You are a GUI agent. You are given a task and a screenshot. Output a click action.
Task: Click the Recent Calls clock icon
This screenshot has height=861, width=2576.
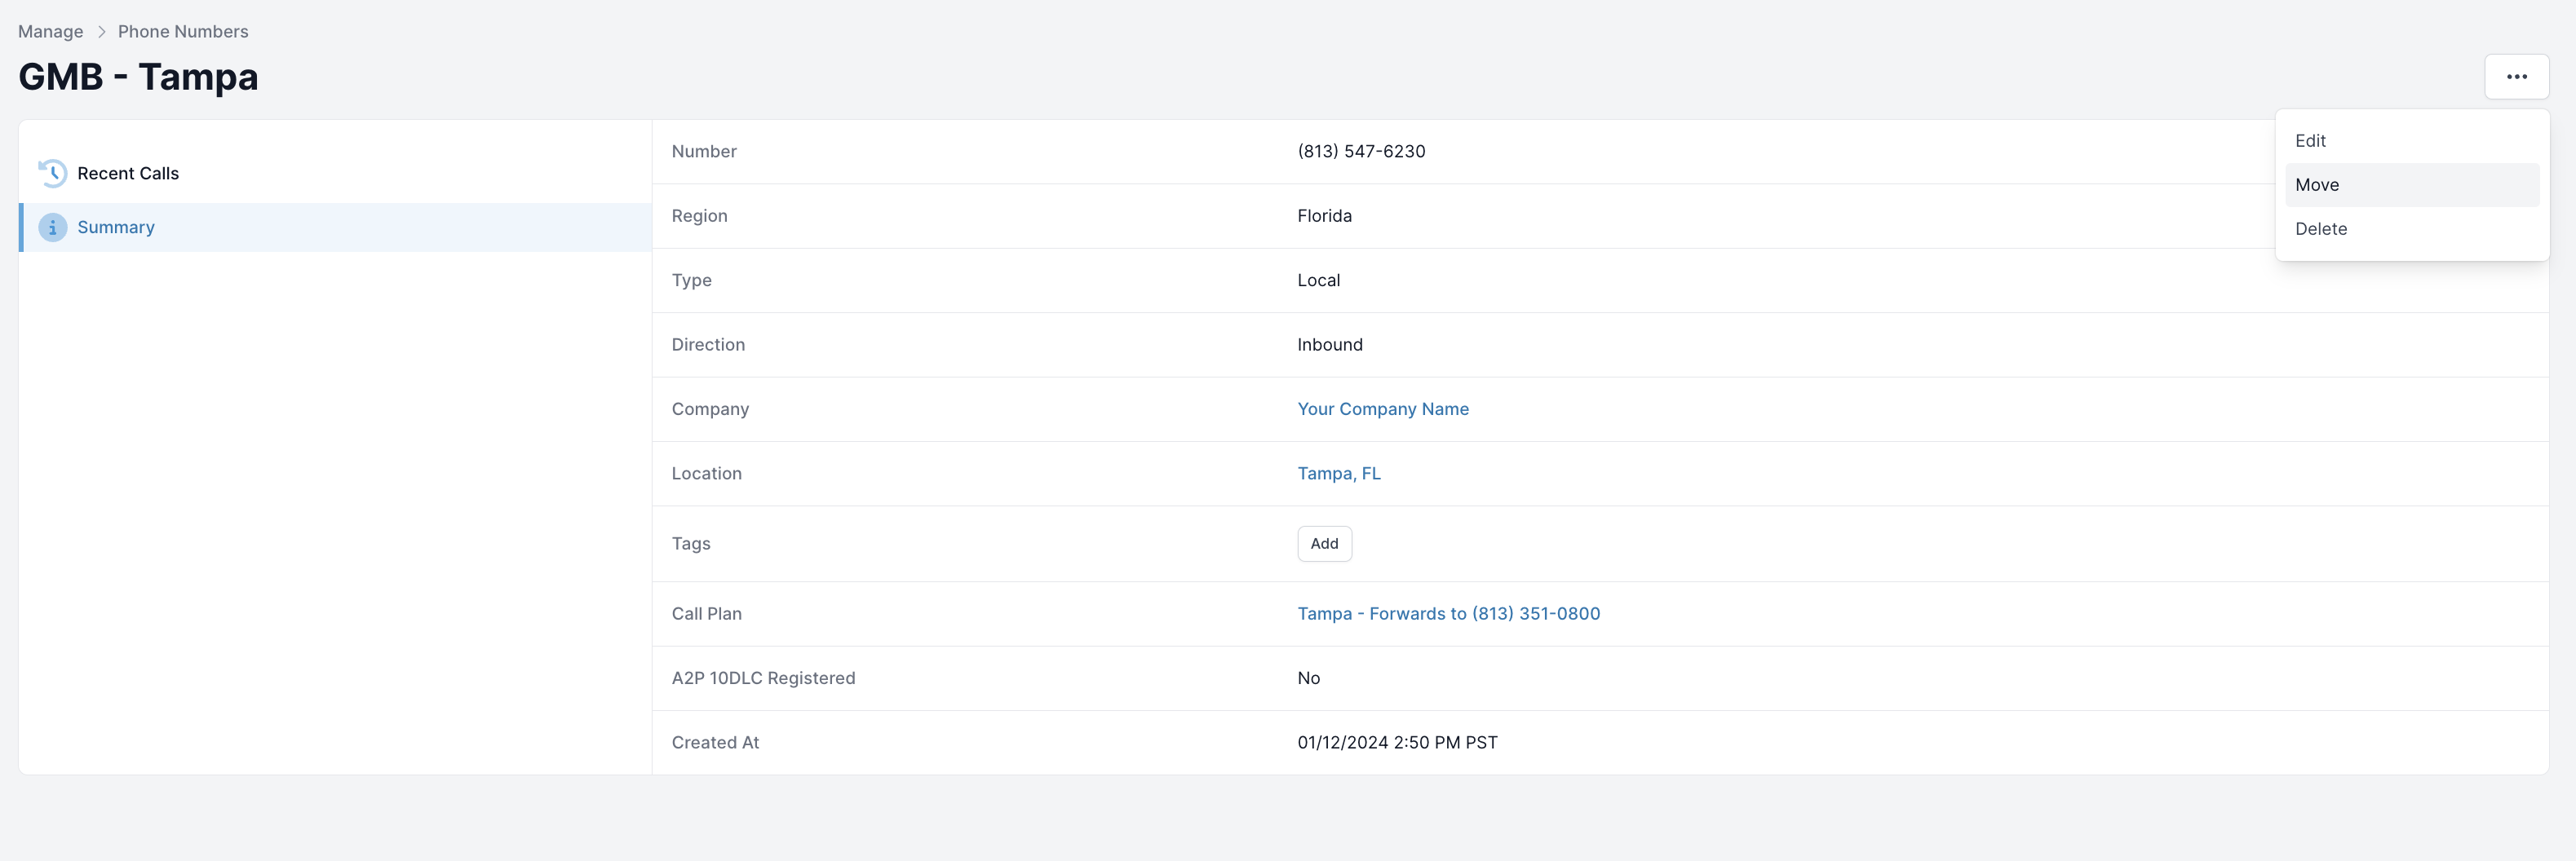tap(52, 173)
